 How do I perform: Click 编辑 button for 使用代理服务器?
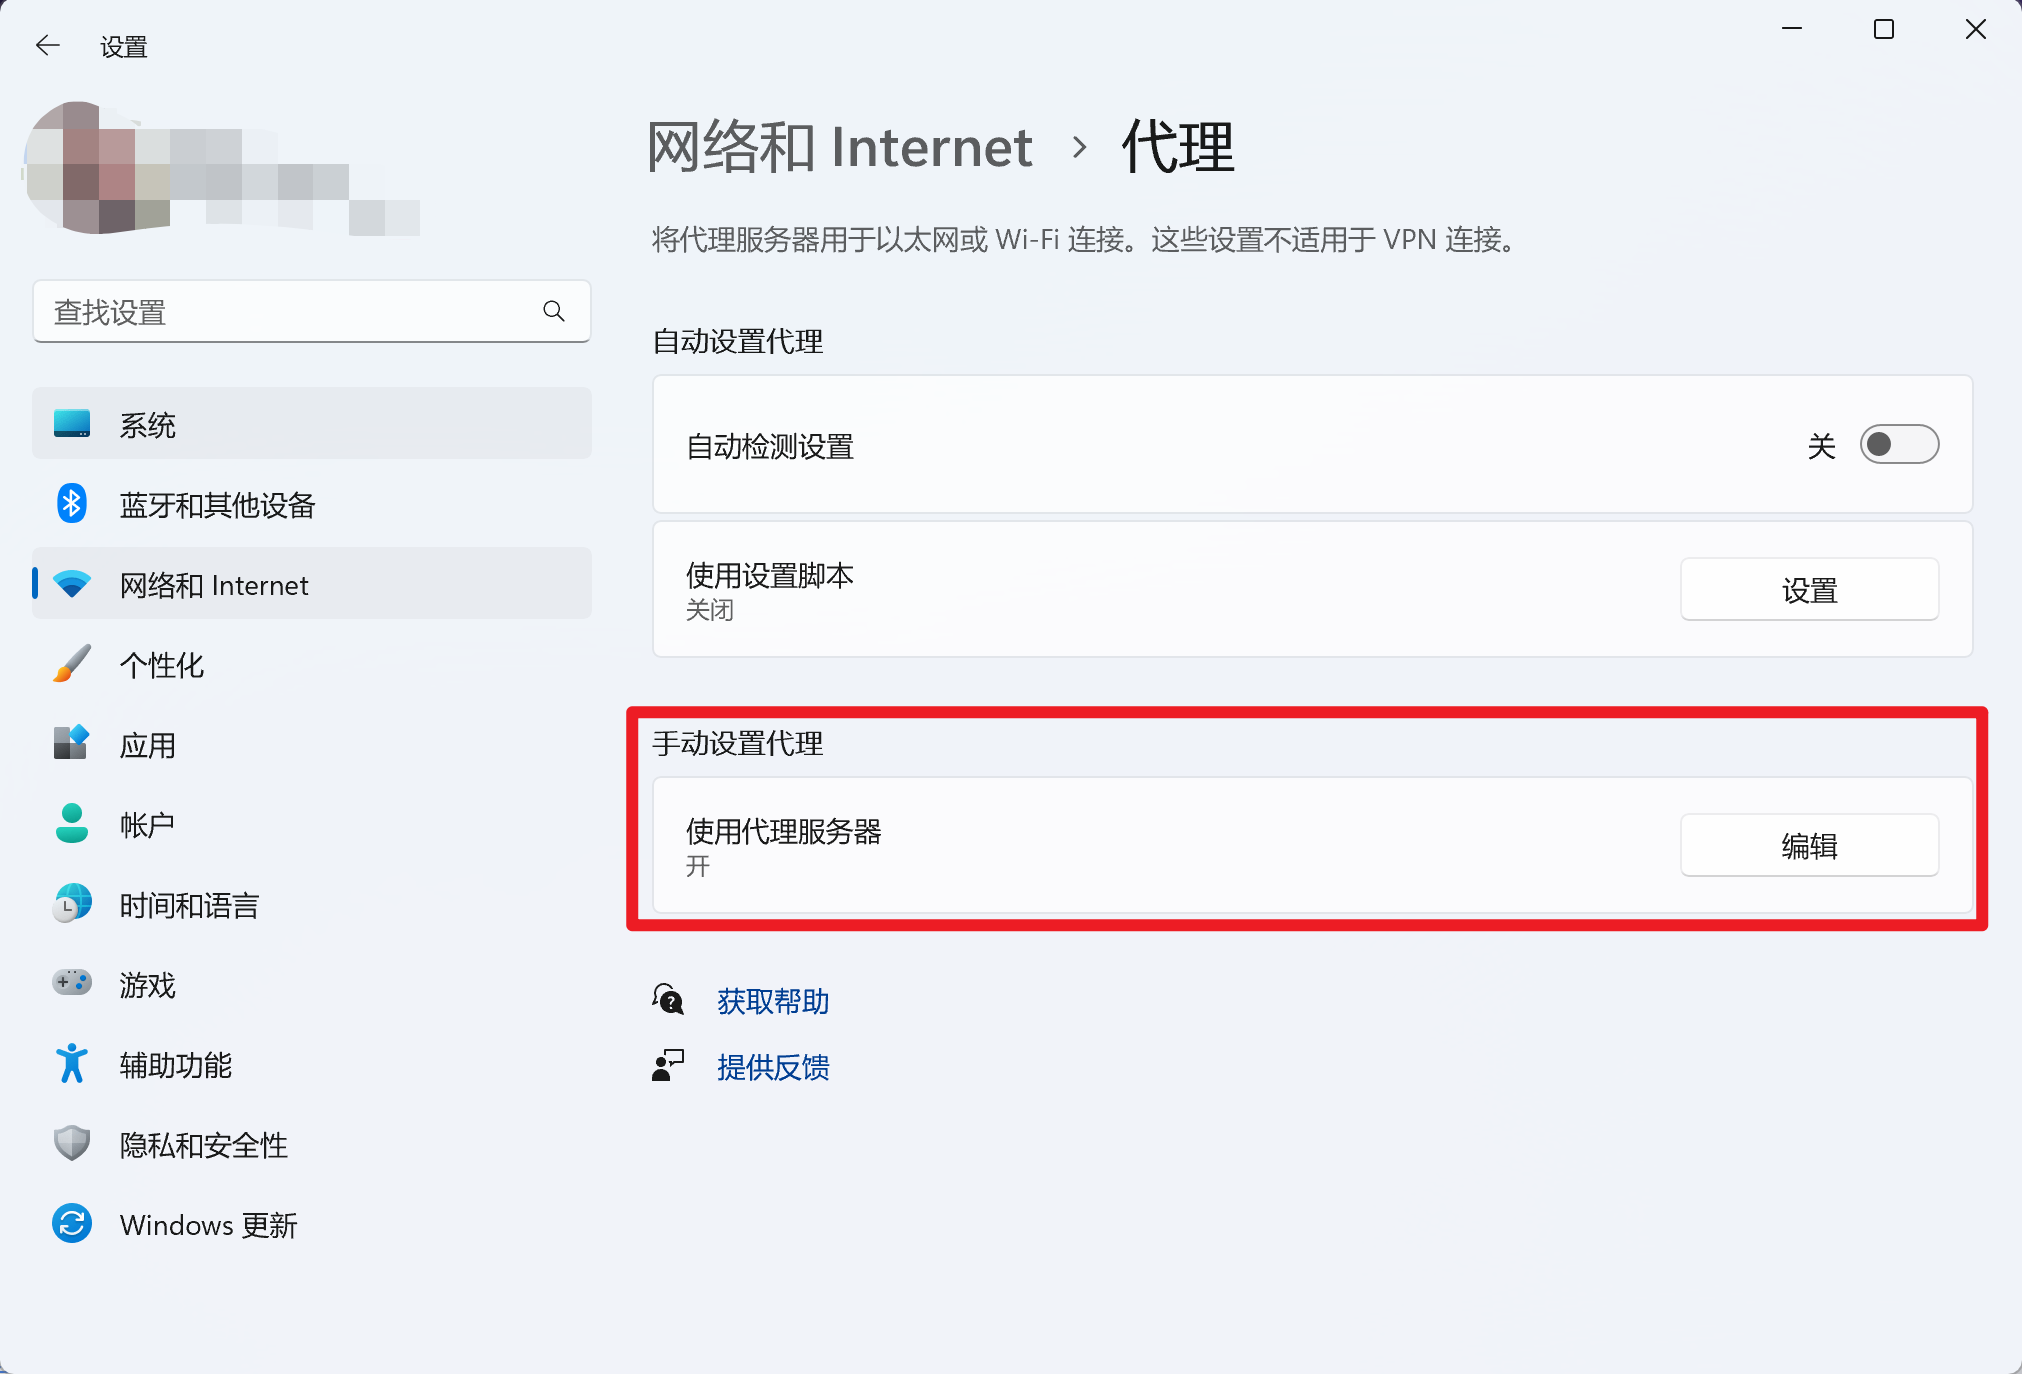tap(1809, 846)
